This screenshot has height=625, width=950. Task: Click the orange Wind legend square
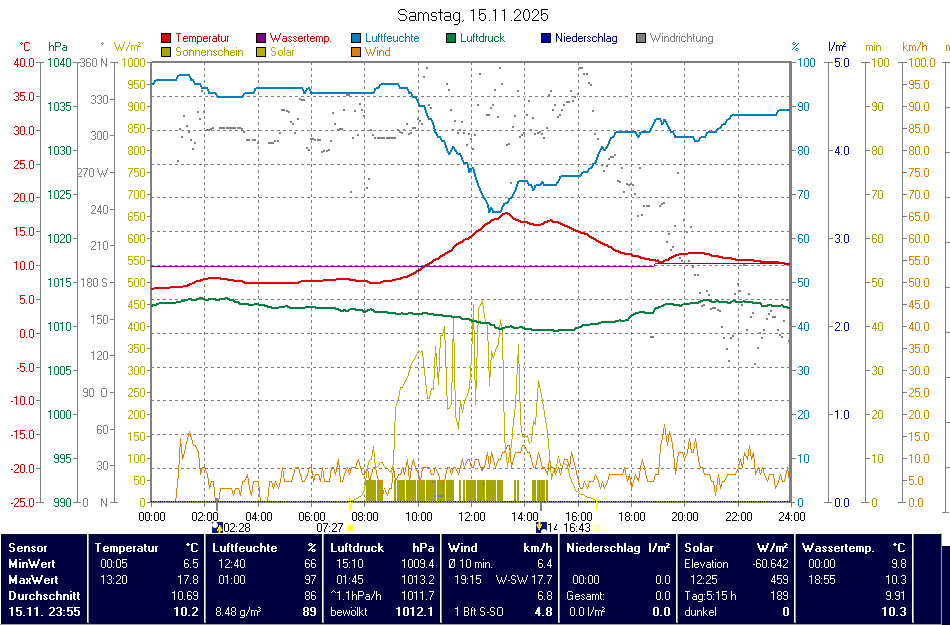pyautogui.click(x=356, y=52)
